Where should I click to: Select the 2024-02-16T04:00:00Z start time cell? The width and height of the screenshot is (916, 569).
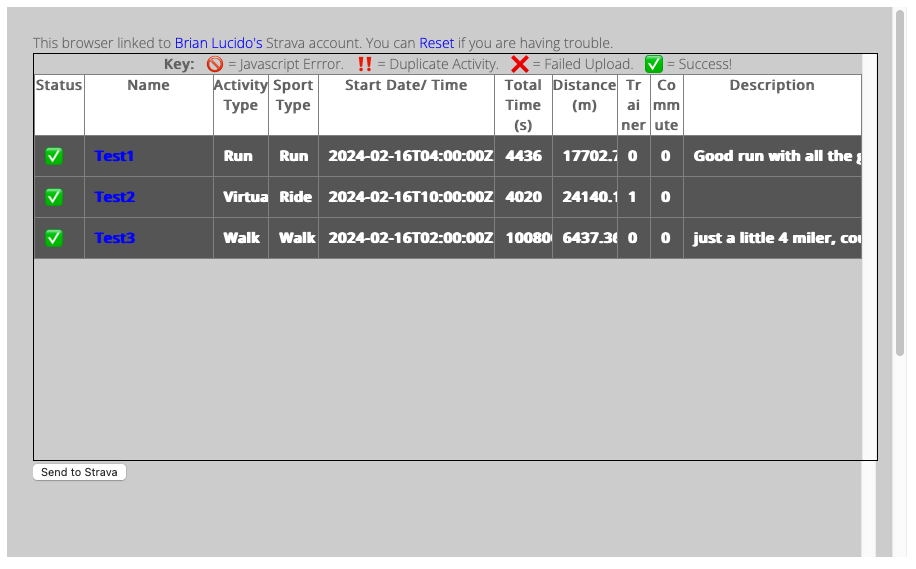point(407,156)
